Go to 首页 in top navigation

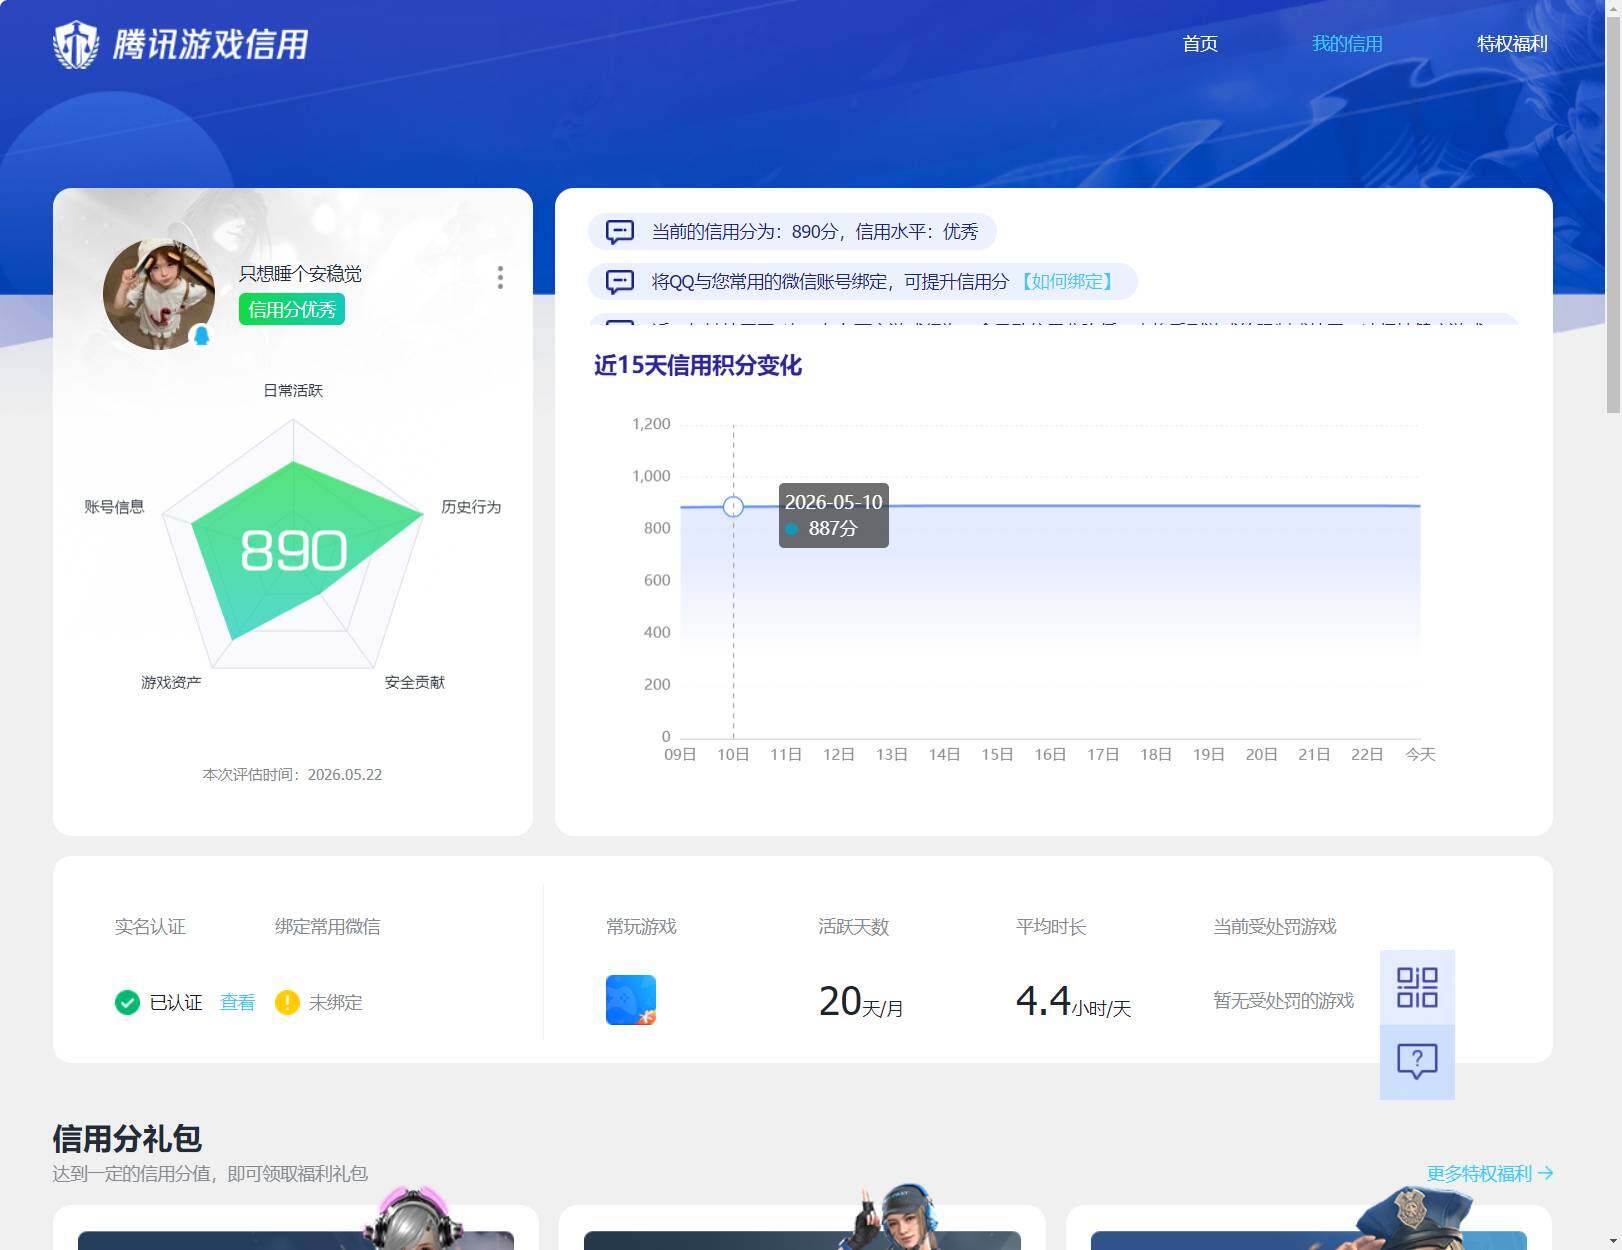click(1200, 44)
